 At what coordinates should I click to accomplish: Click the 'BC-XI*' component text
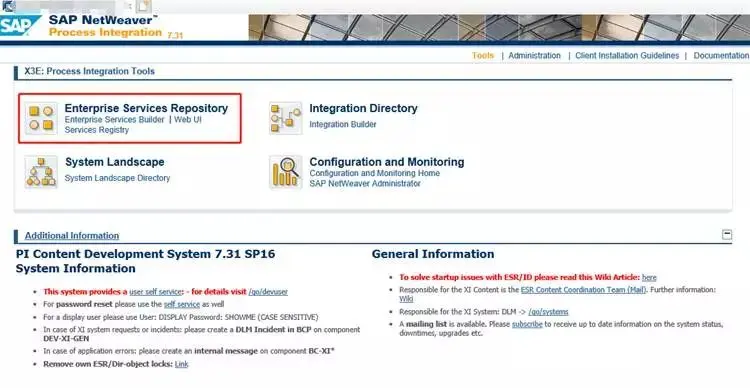[321, 351]
